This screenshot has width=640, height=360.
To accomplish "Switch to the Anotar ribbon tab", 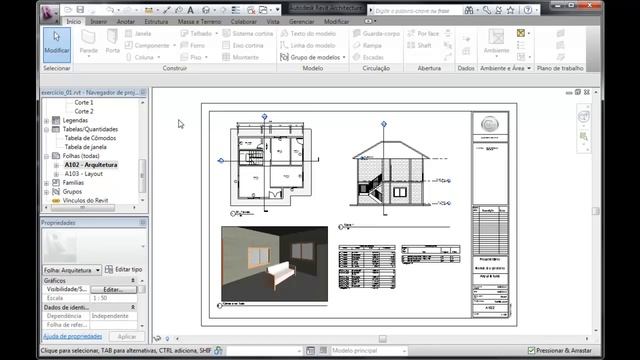I will pyautogui.click(x=126, y=21).
